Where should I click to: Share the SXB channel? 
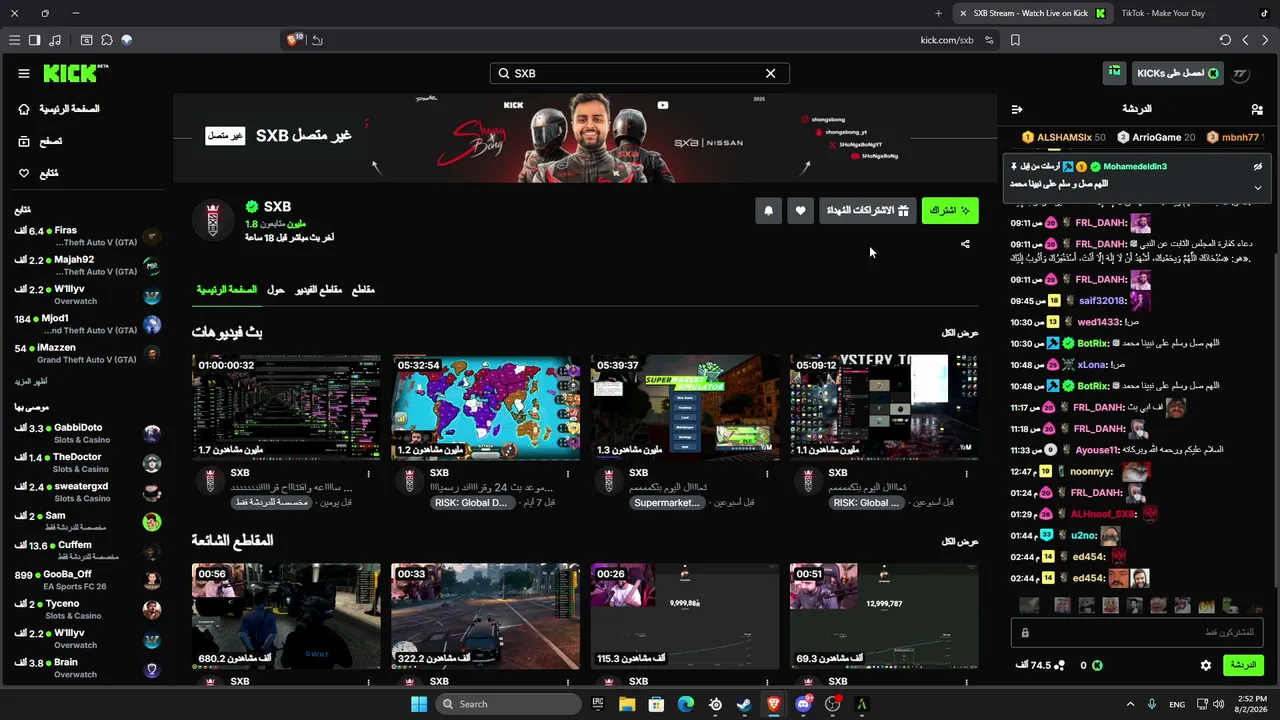tap(965, 244)
